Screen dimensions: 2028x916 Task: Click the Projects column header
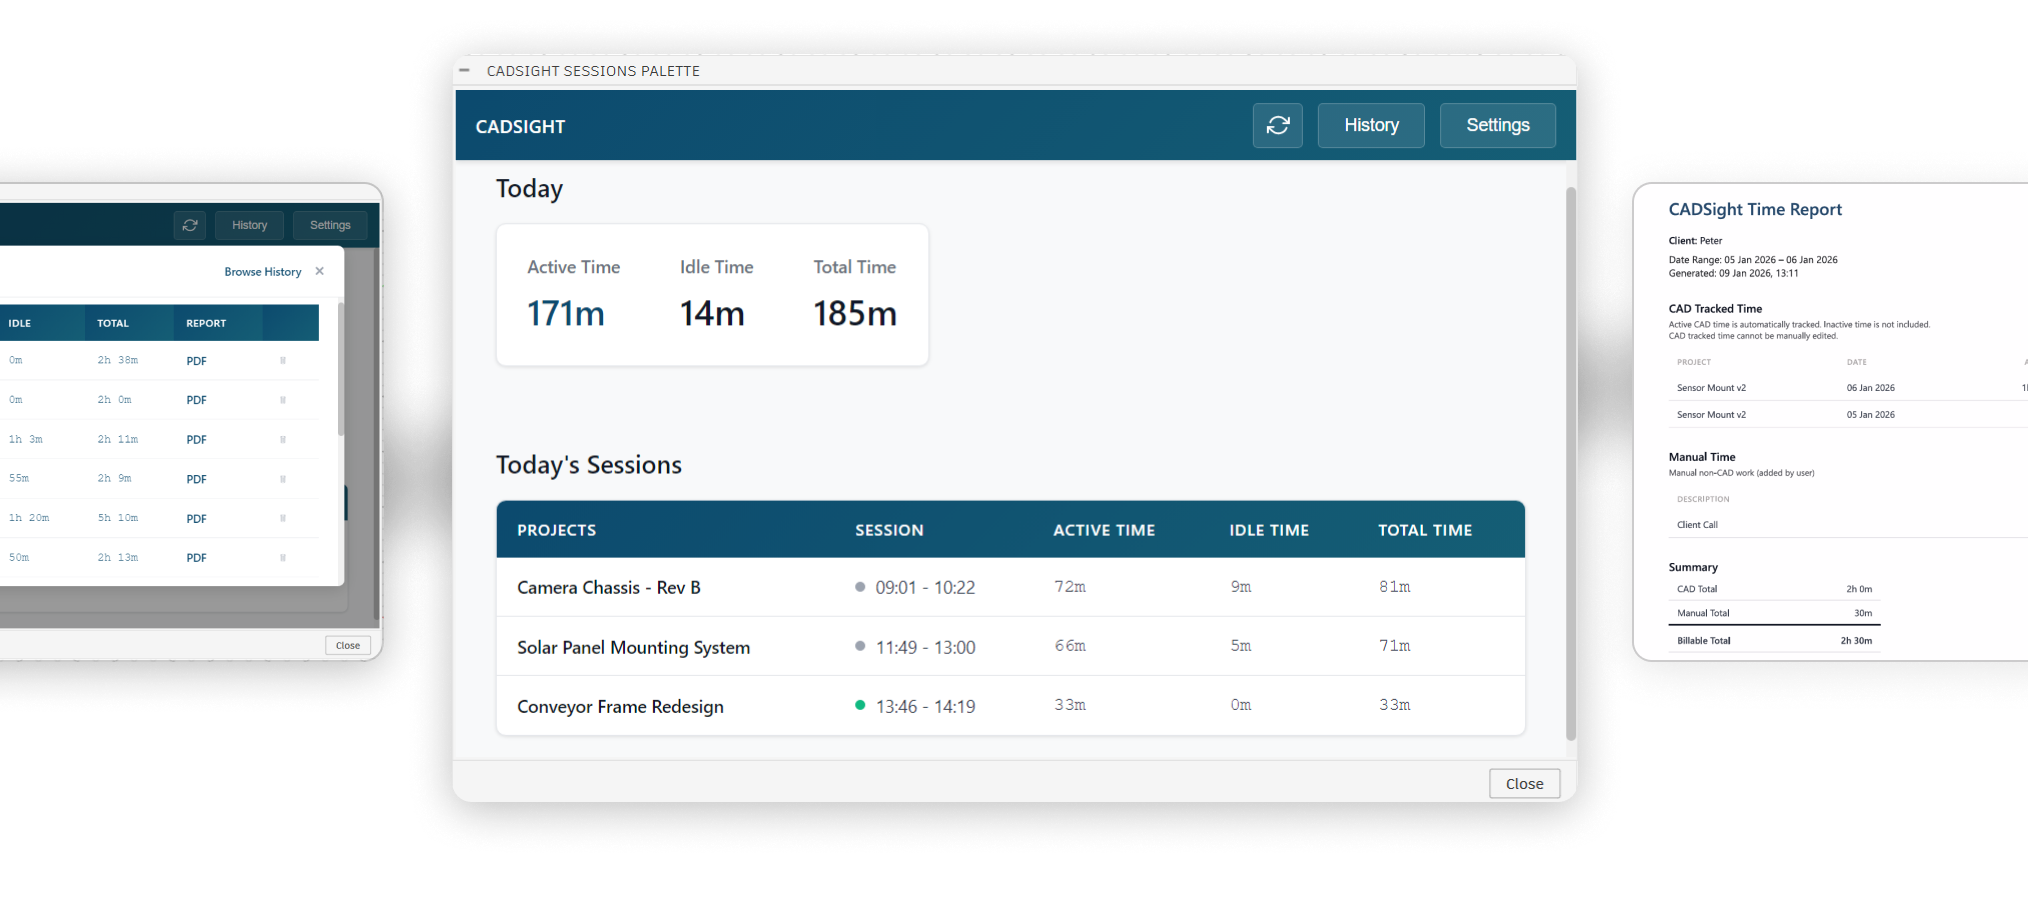556,530
